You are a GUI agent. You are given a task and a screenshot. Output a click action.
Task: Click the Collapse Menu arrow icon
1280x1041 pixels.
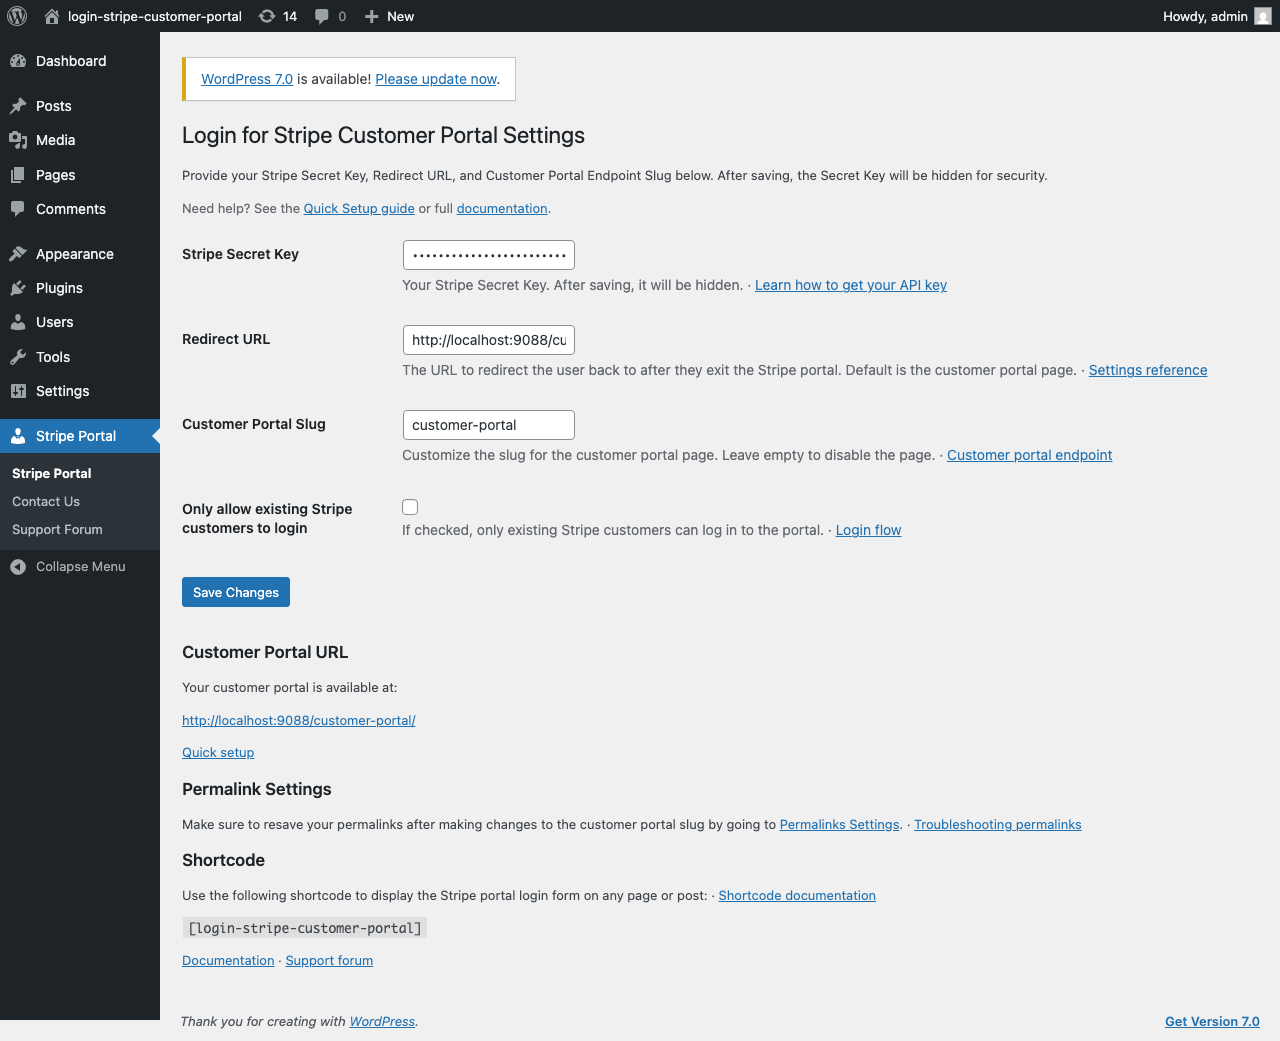[18, 567]
